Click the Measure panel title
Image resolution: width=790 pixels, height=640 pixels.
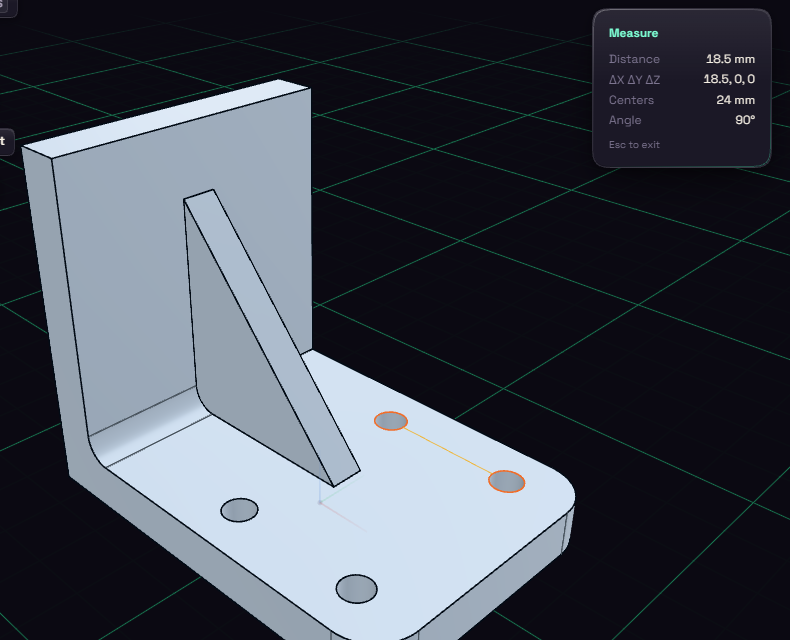point(633,33)
